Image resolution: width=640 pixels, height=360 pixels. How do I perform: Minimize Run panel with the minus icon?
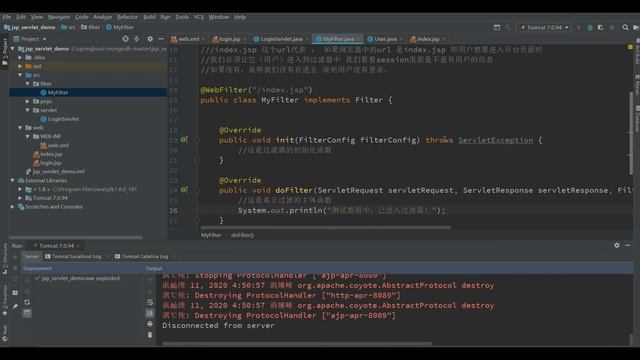628,245
